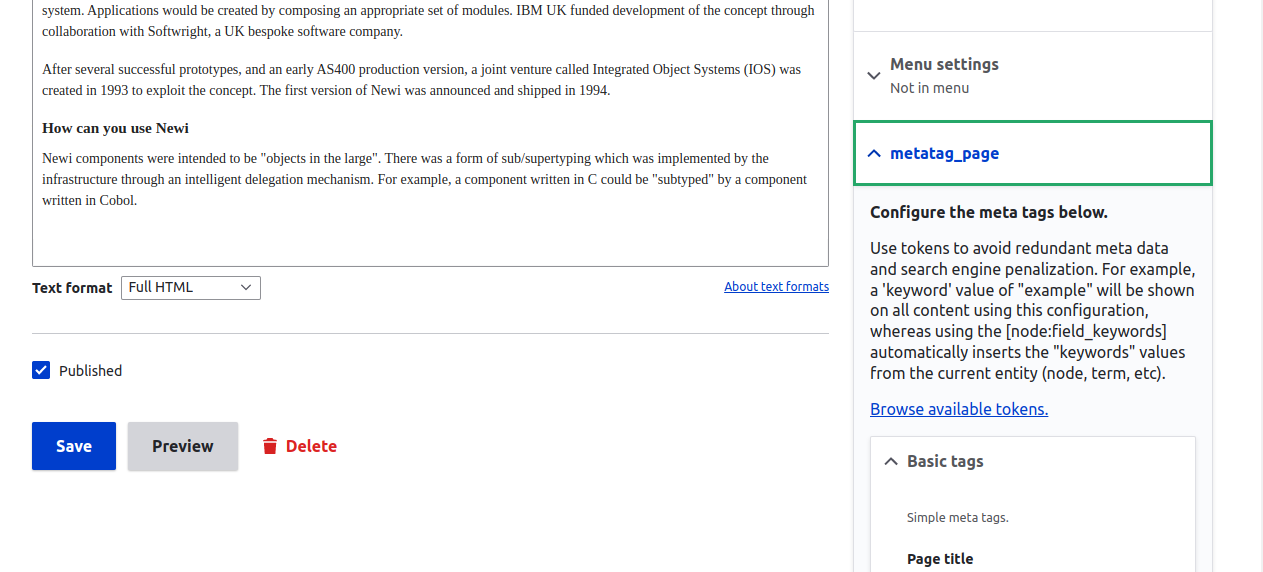1263x572 pixels.
Task: Click paragraph starting After several successful prototypes
Action: pyautogui.click(x=422, y=80)
